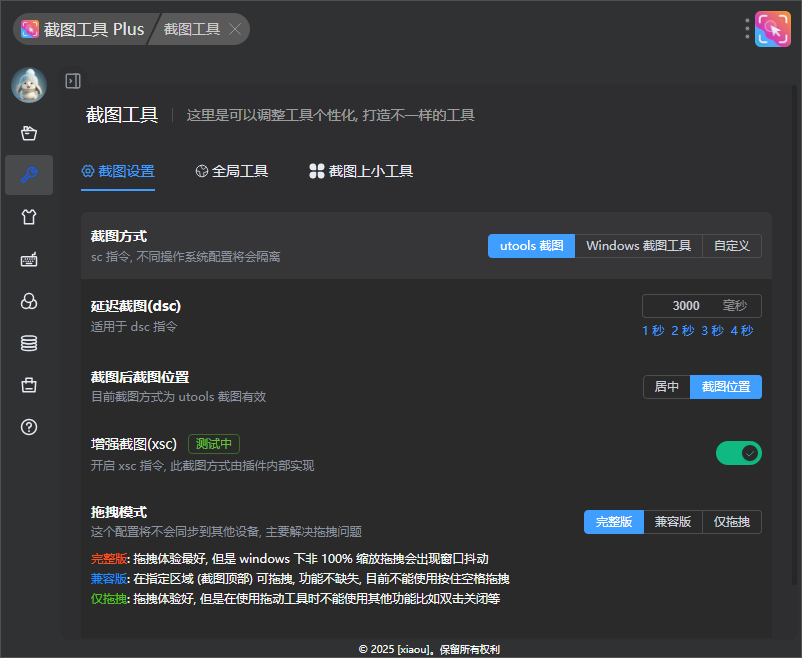Image resolution: width=802 pixels, height=658 pixels.
Task: Open the T-shirt skin sidebar icon
Action: pyautogui.click(x=29, y=217)
